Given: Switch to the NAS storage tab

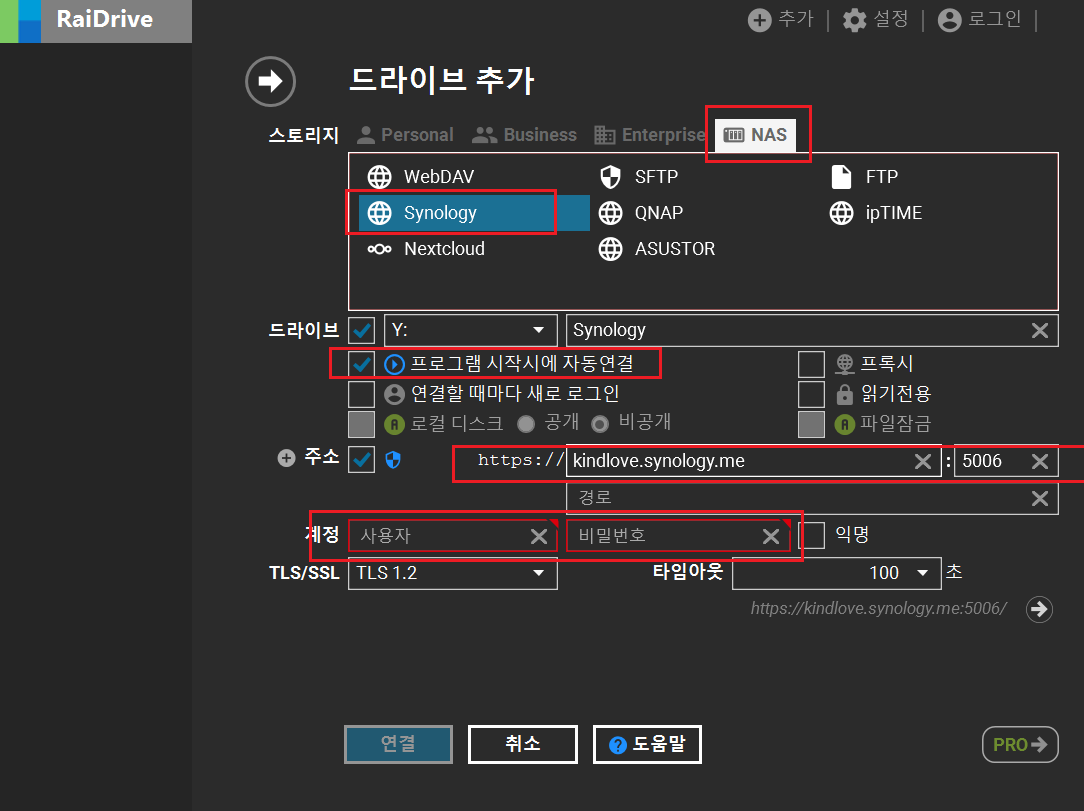Looking at the screenshot, I should click(755, 135).
